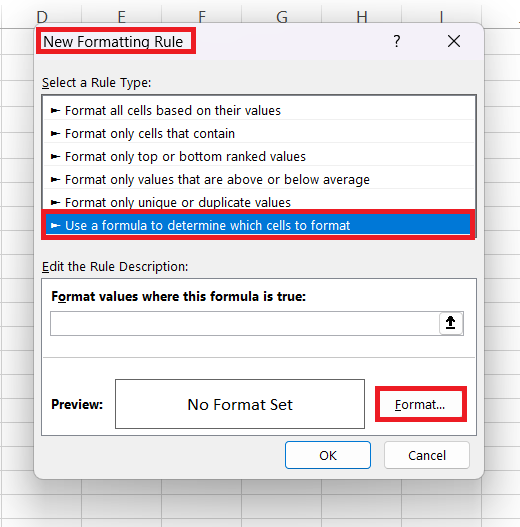Choose 'Use a formula to determine' rule

click(x=258, y=225)
